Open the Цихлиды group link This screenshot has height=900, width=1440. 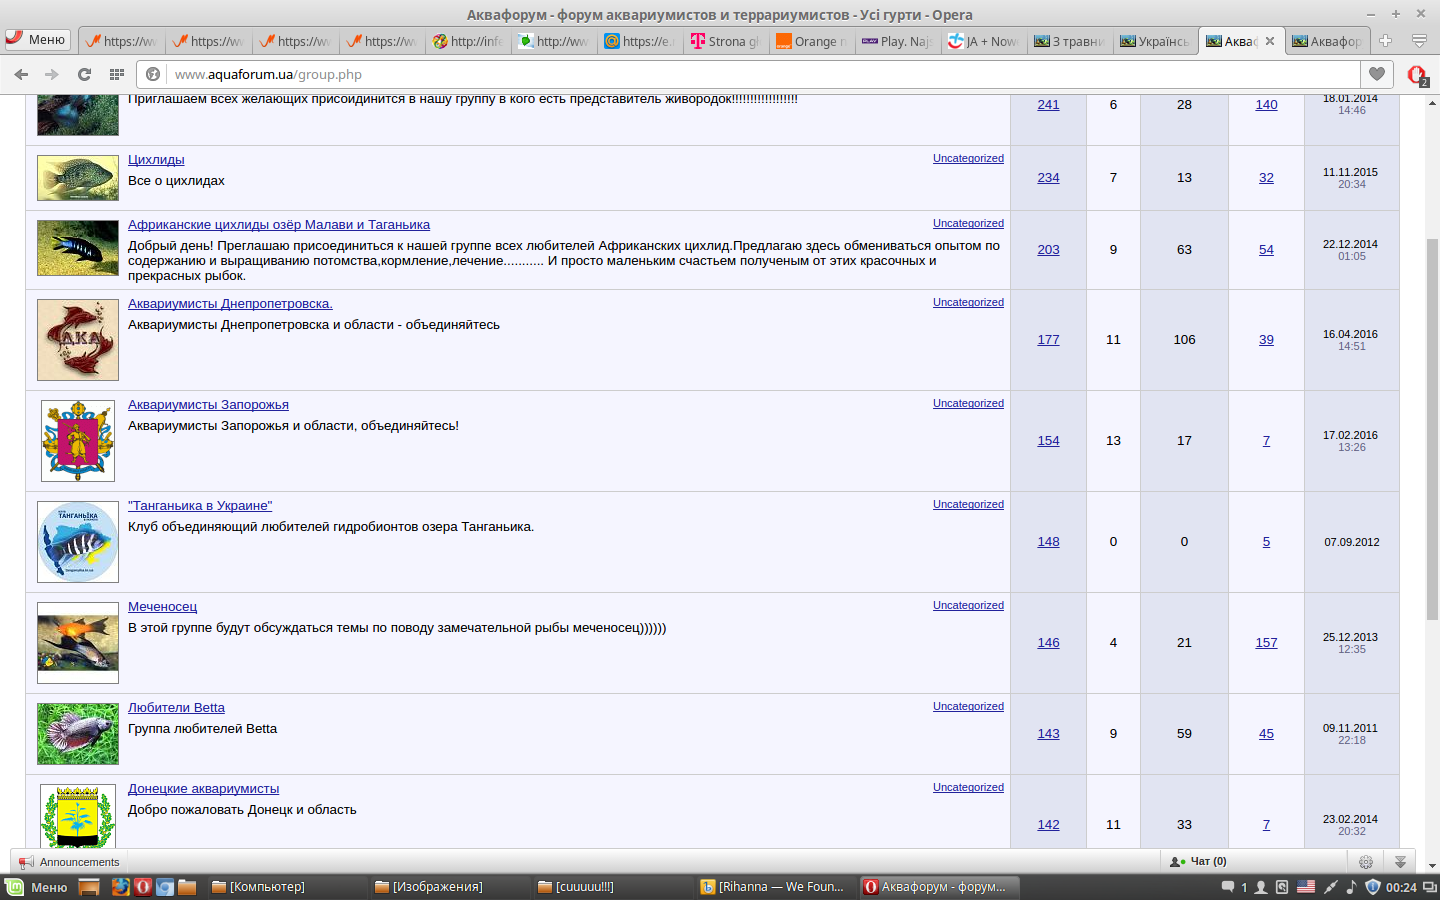[x=156, y=160]
